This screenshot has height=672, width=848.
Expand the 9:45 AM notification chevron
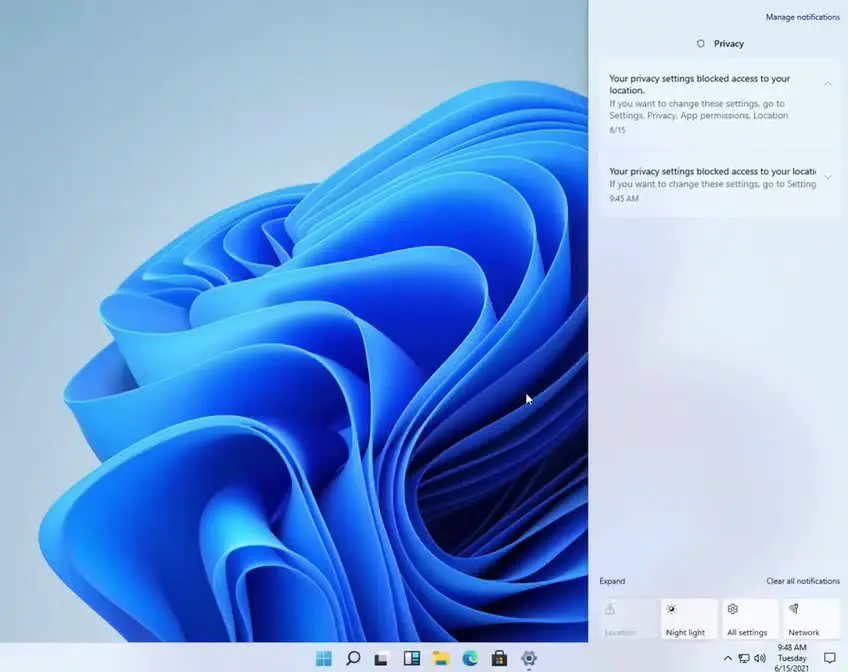[x=827, y=178]
